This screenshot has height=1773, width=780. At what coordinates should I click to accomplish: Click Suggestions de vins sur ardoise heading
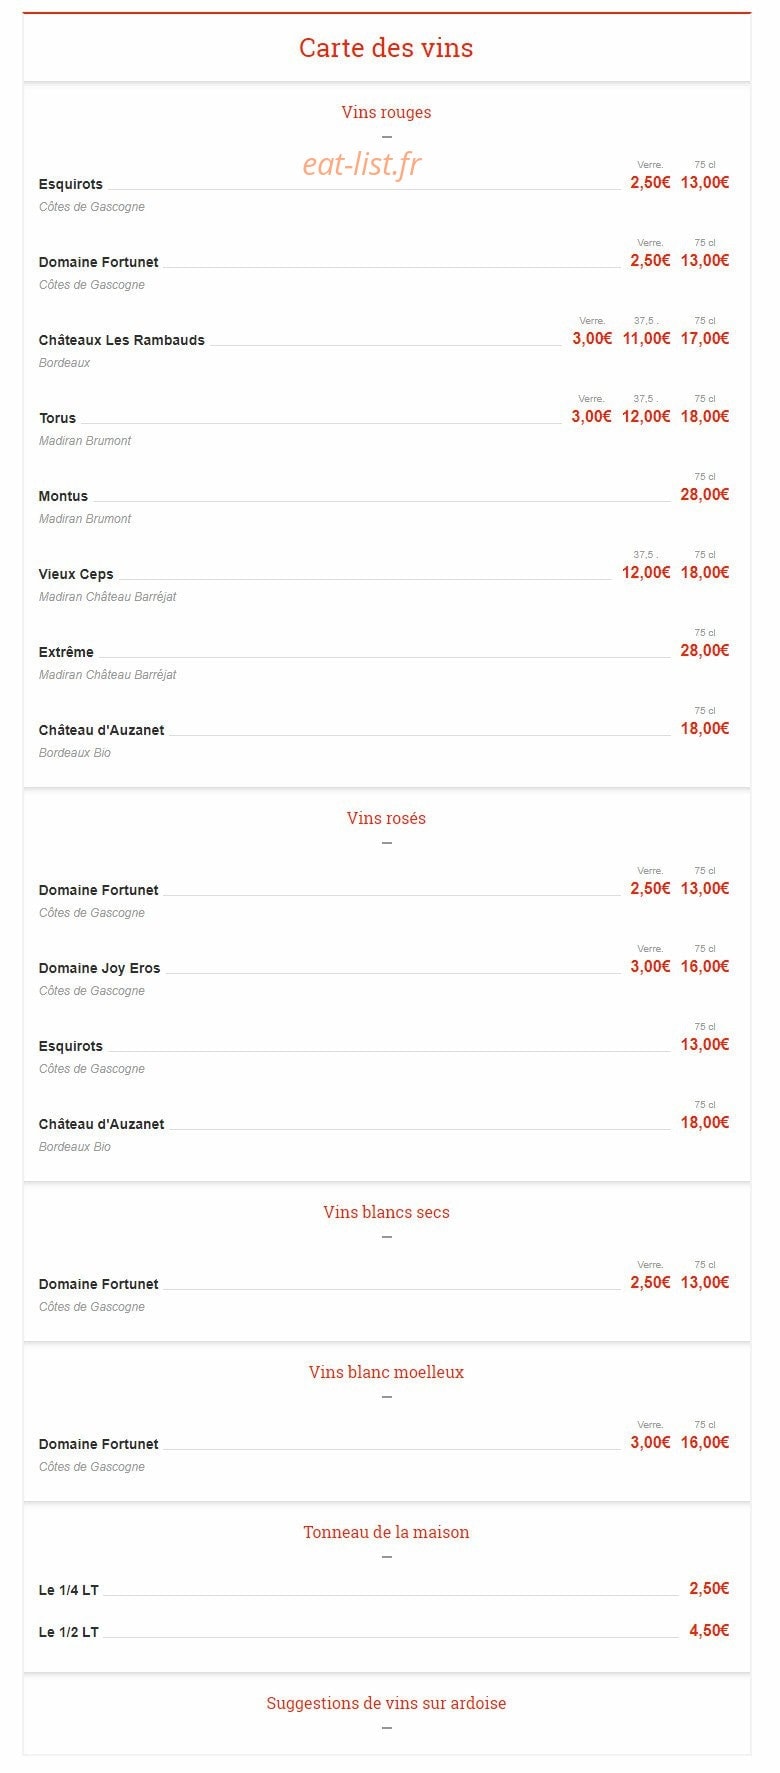[x=386, y=1703]
